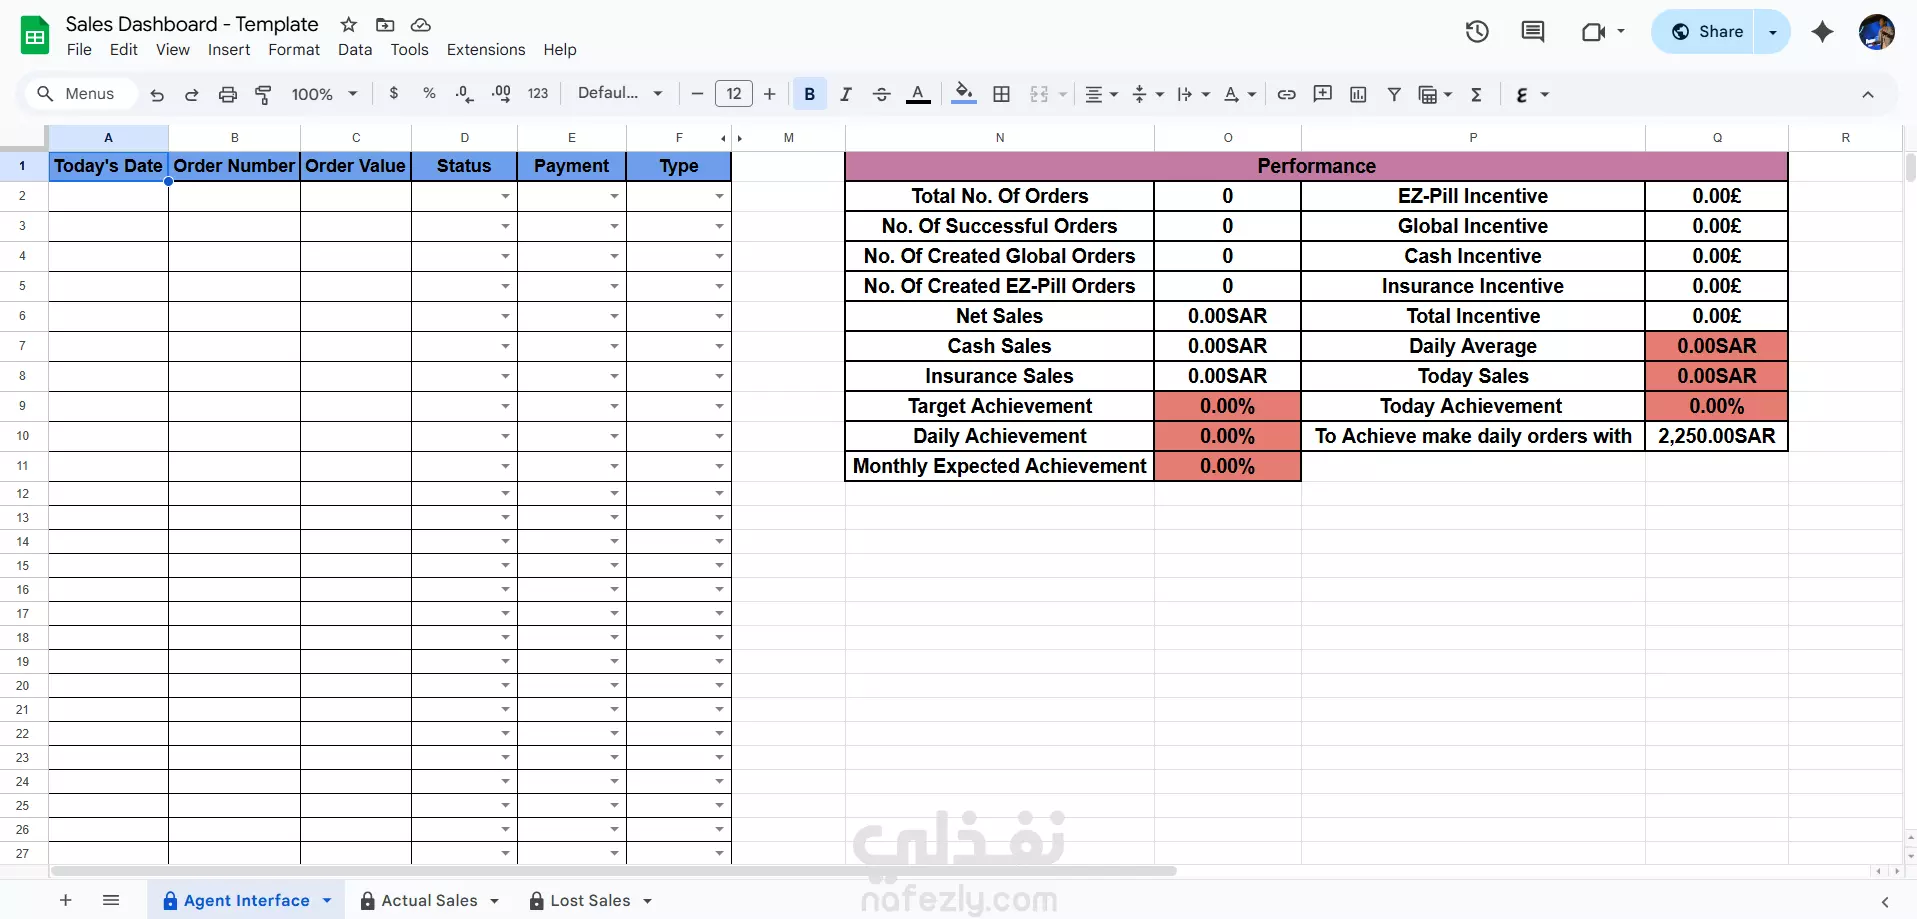1917x919 pixels.
Task: Open text color picker
Action: (x=918, y=94)
